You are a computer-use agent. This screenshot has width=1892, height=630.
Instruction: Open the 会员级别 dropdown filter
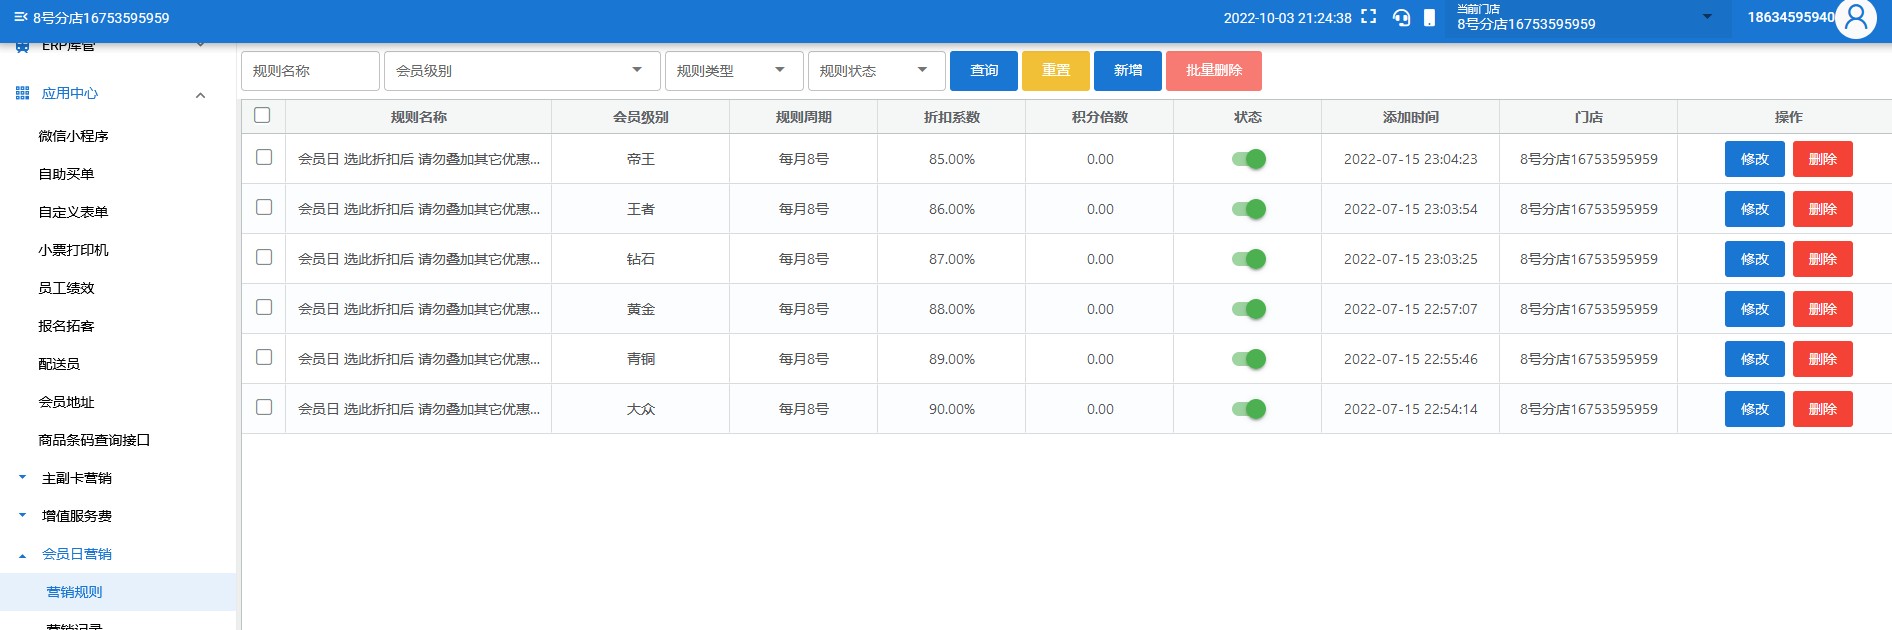[x=521, y=71]
